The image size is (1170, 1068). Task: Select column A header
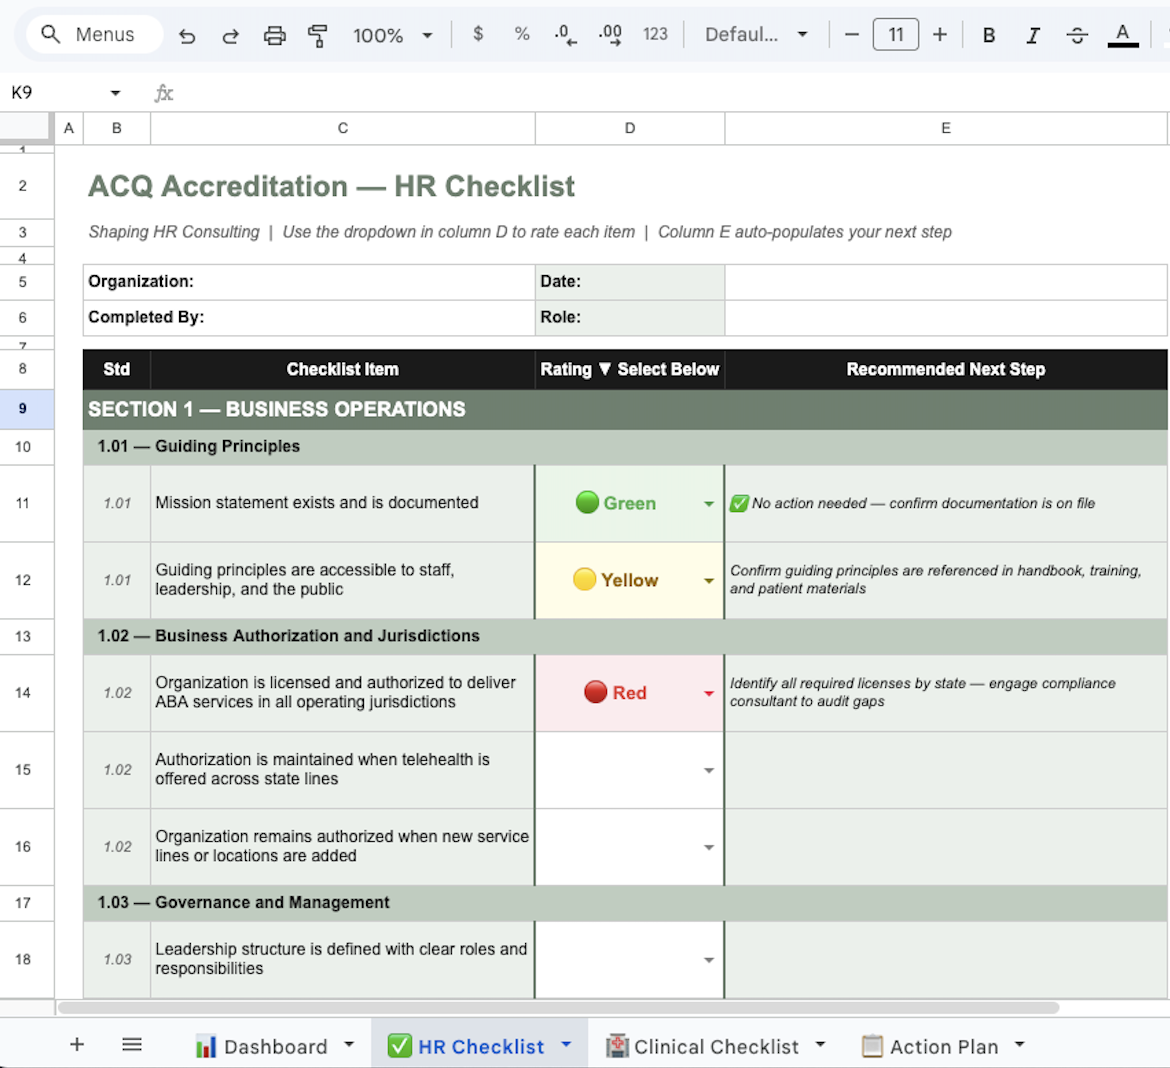(x=69, y=128)
